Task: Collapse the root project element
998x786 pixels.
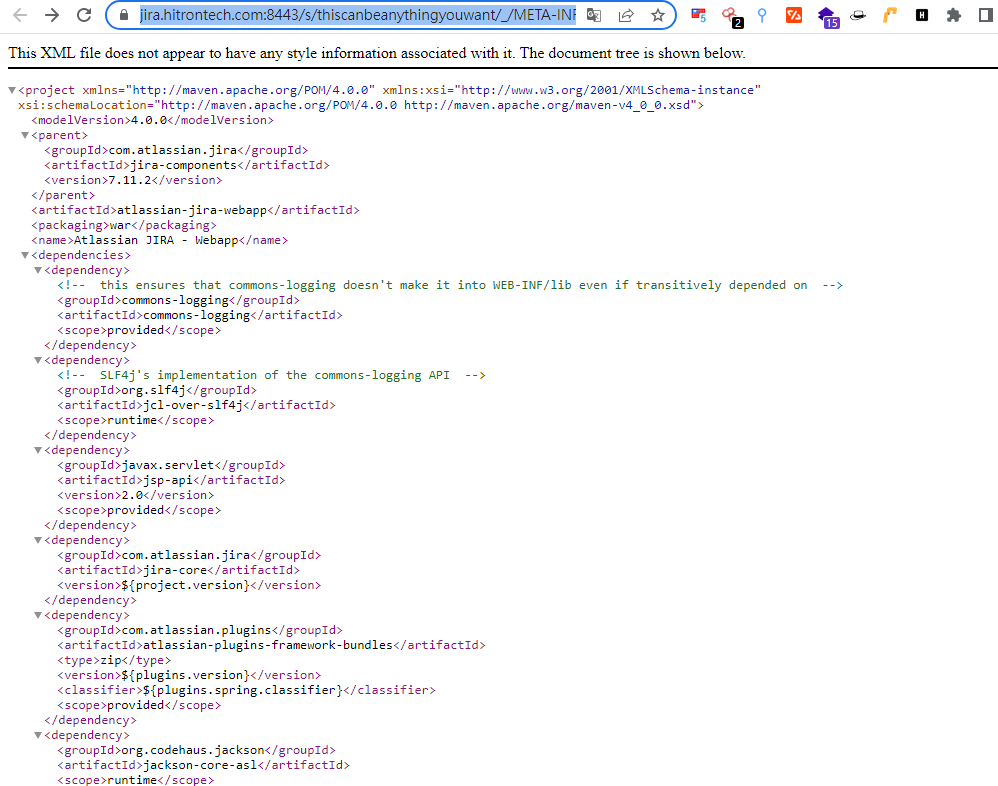Action: (x=12, y=90)
